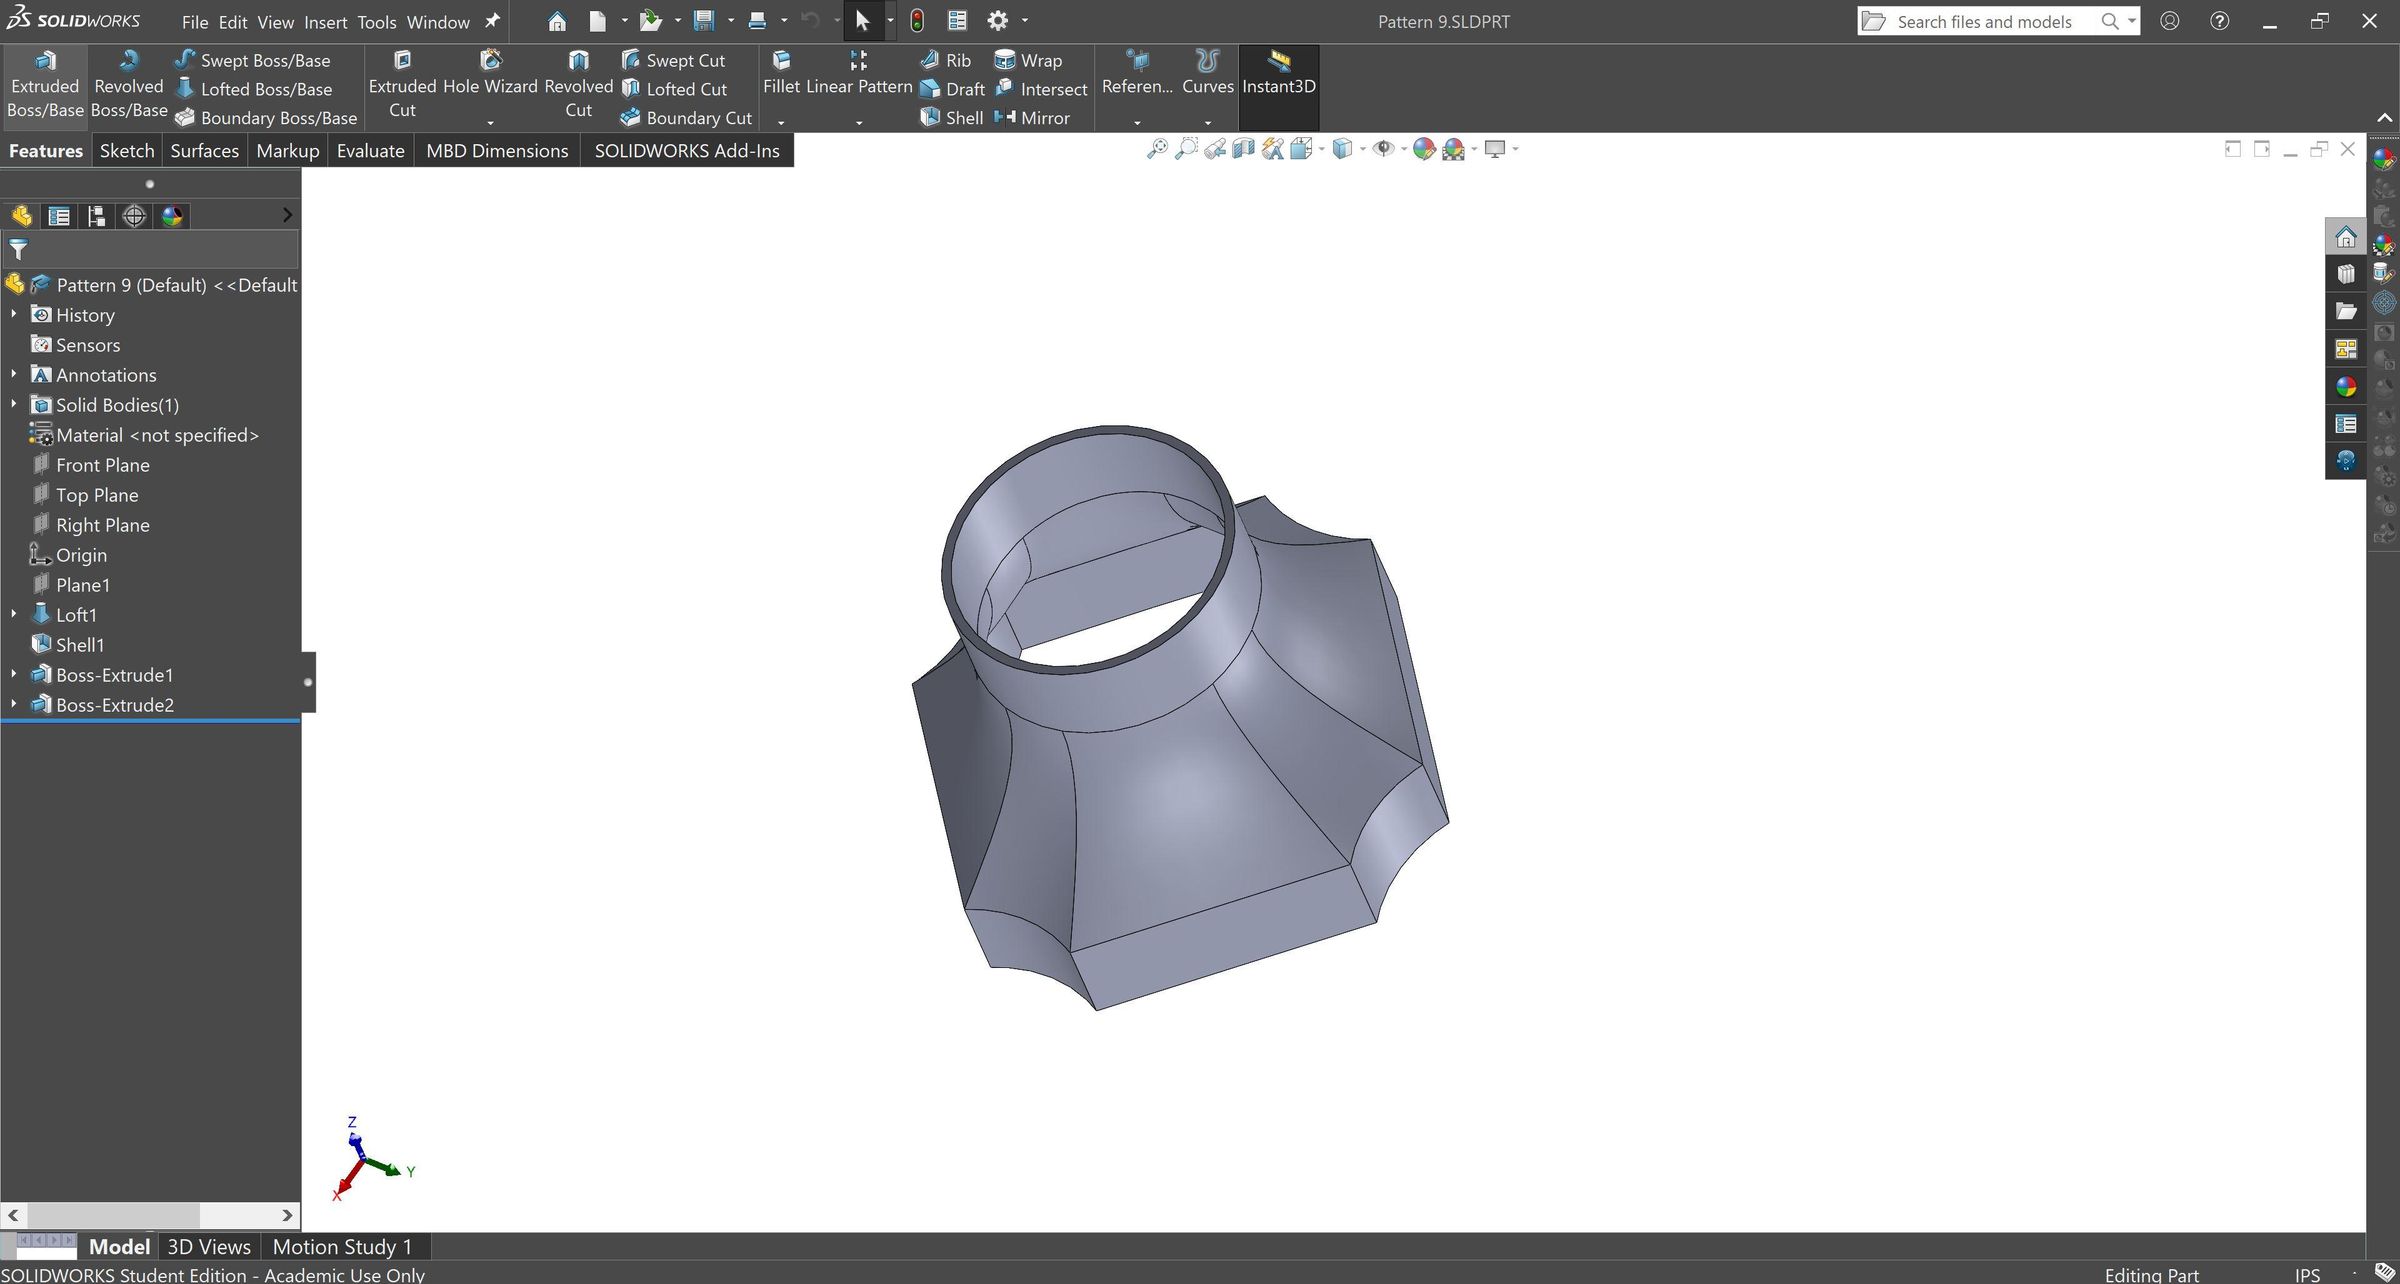Screen dimensions: 2400x1284
Task: Unpin the menu bar pushpin
Action: click(490, 21)
